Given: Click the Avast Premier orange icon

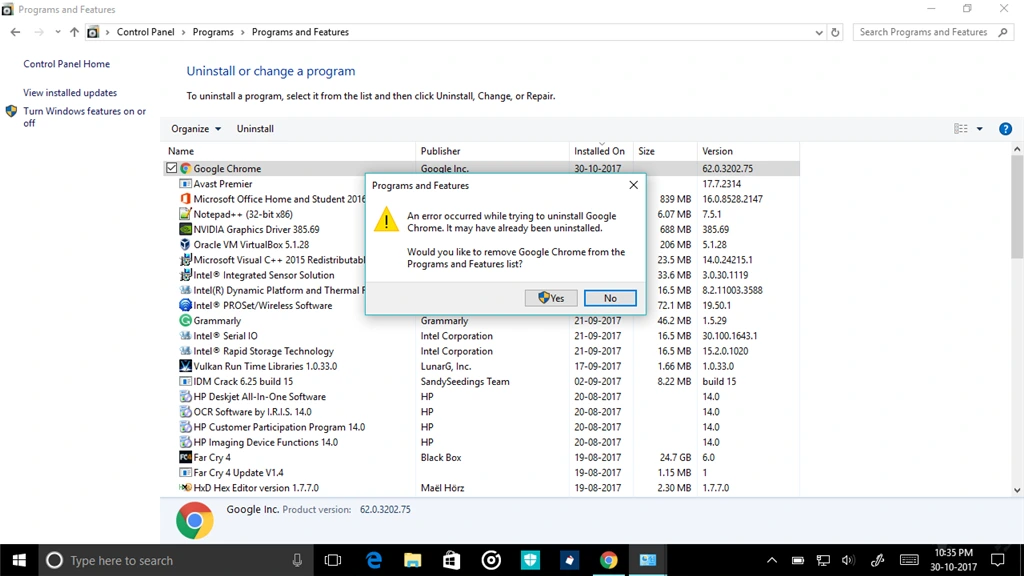Looking at the screenshot, I should pos(184,184).
